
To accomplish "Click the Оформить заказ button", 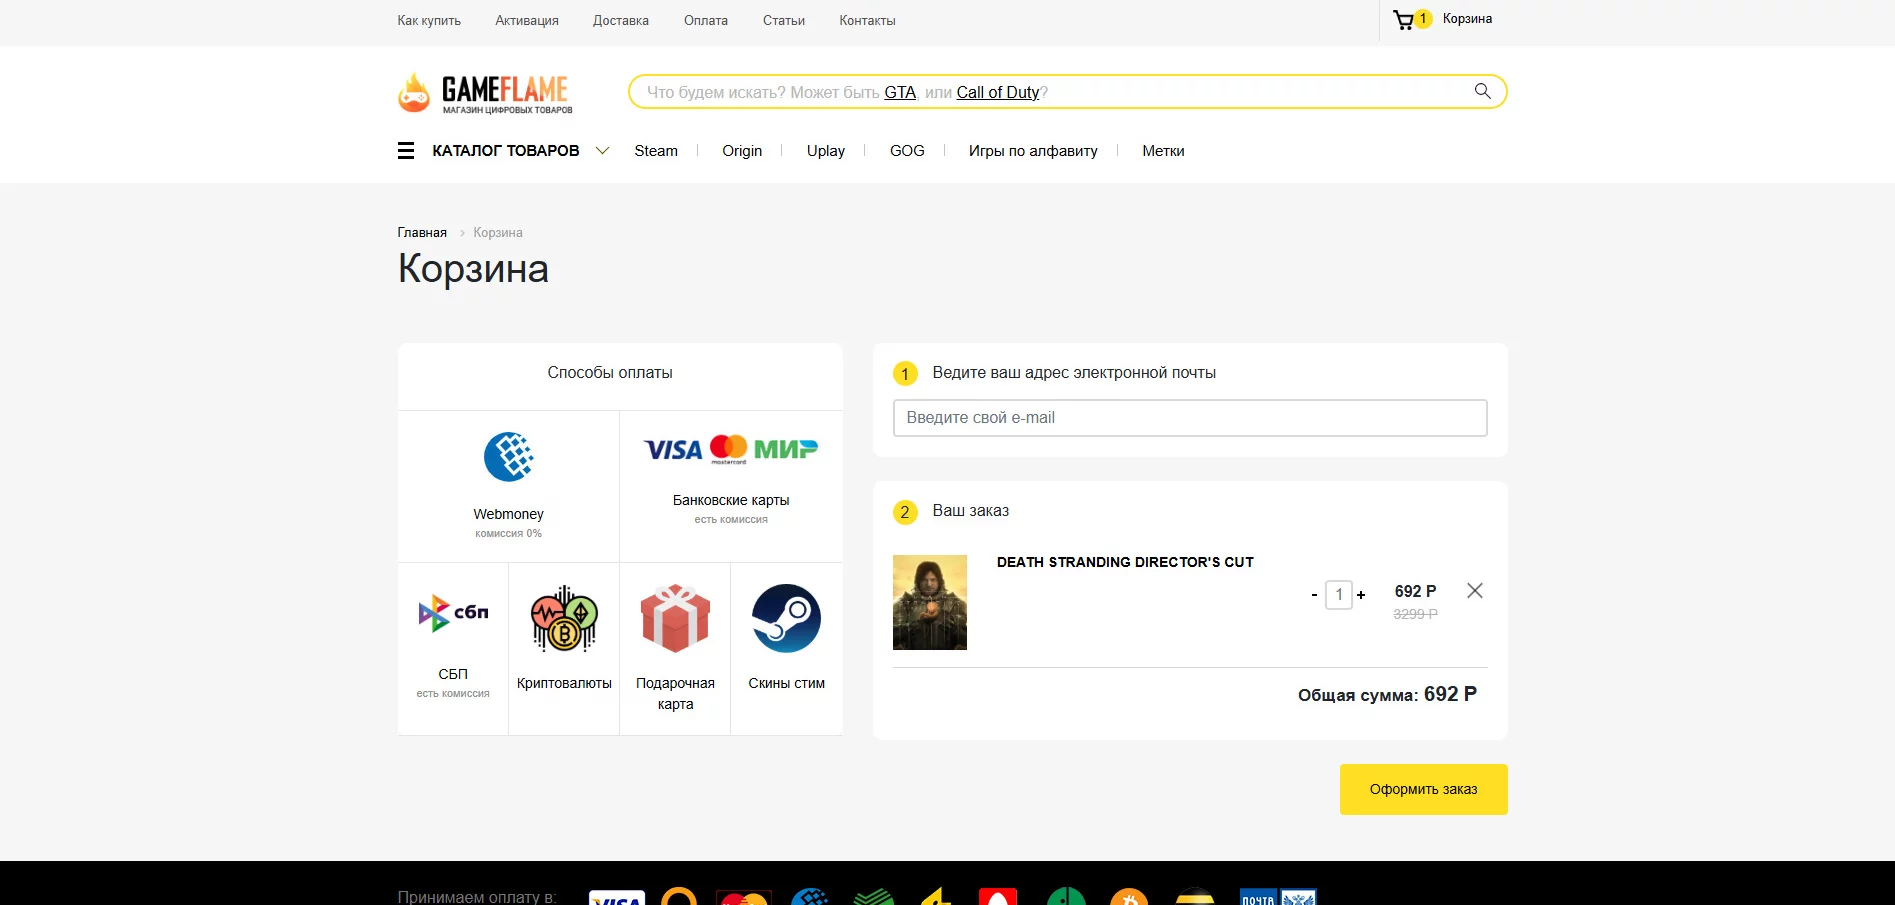I will click(1424, 790).
